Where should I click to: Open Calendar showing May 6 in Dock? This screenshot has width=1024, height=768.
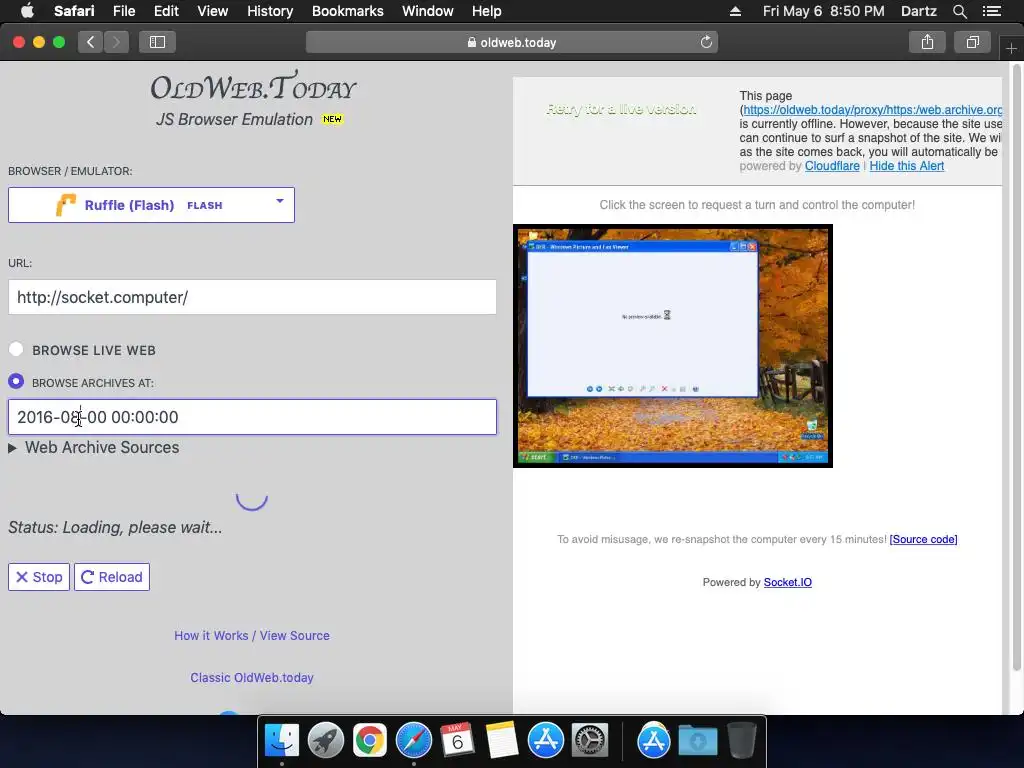(x=457, y=741)
